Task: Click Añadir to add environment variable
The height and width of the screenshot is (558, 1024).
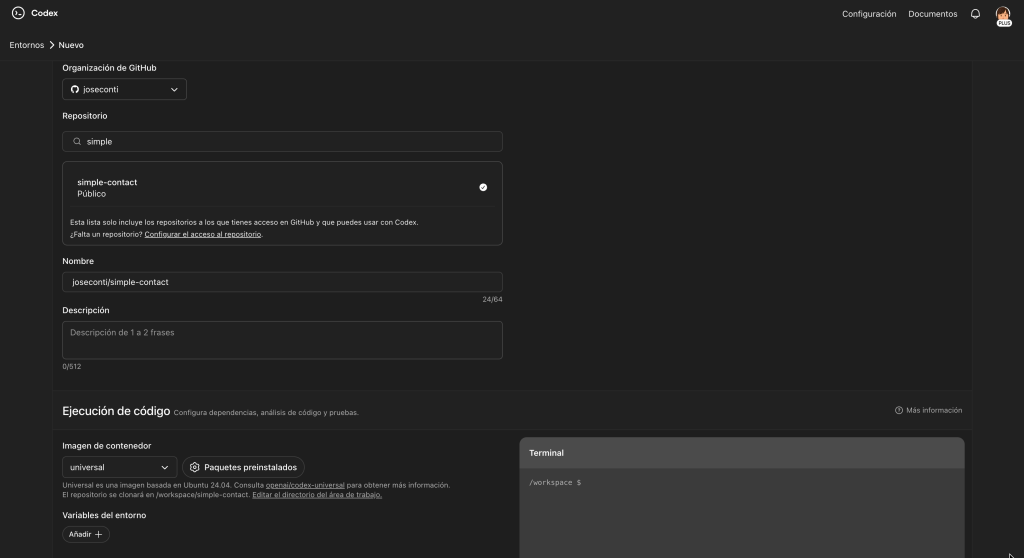Action: [86, 534]
